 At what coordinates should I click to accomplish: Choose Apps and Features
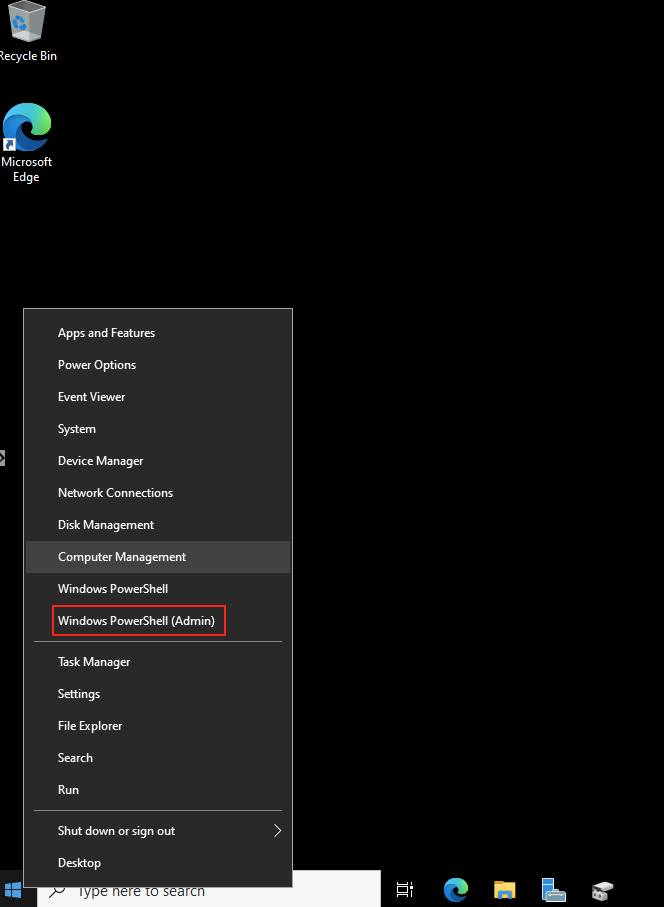pos(158,333)
